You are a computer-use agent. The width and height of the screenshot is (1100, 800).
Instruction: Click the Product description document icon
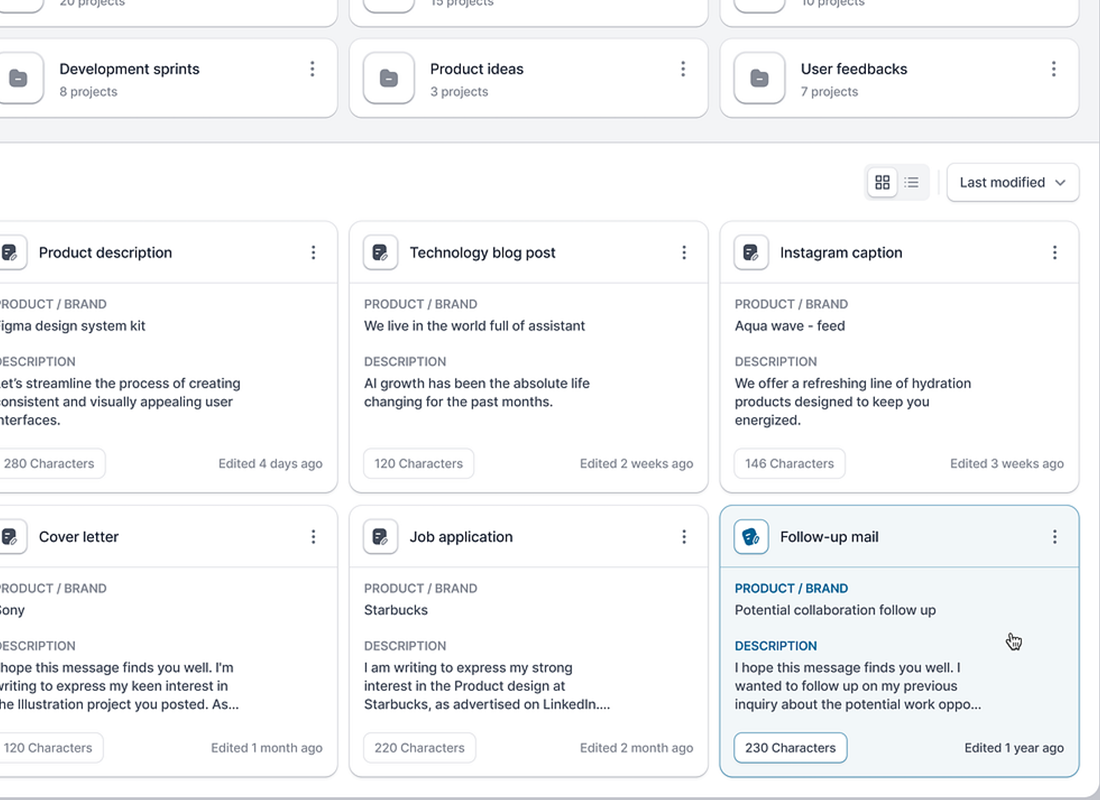pyautogui.click(x=10, y=252)
